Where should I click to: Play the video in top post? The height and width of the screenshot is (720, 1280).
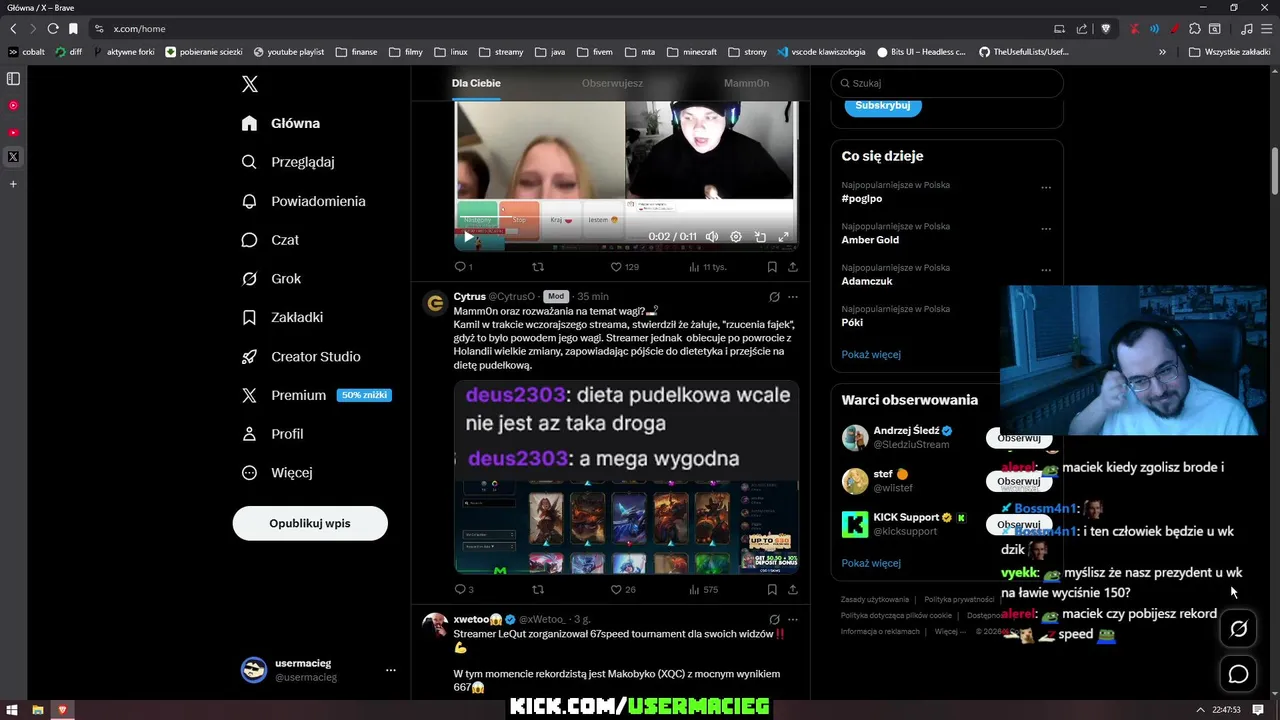(x=468, y=237)
